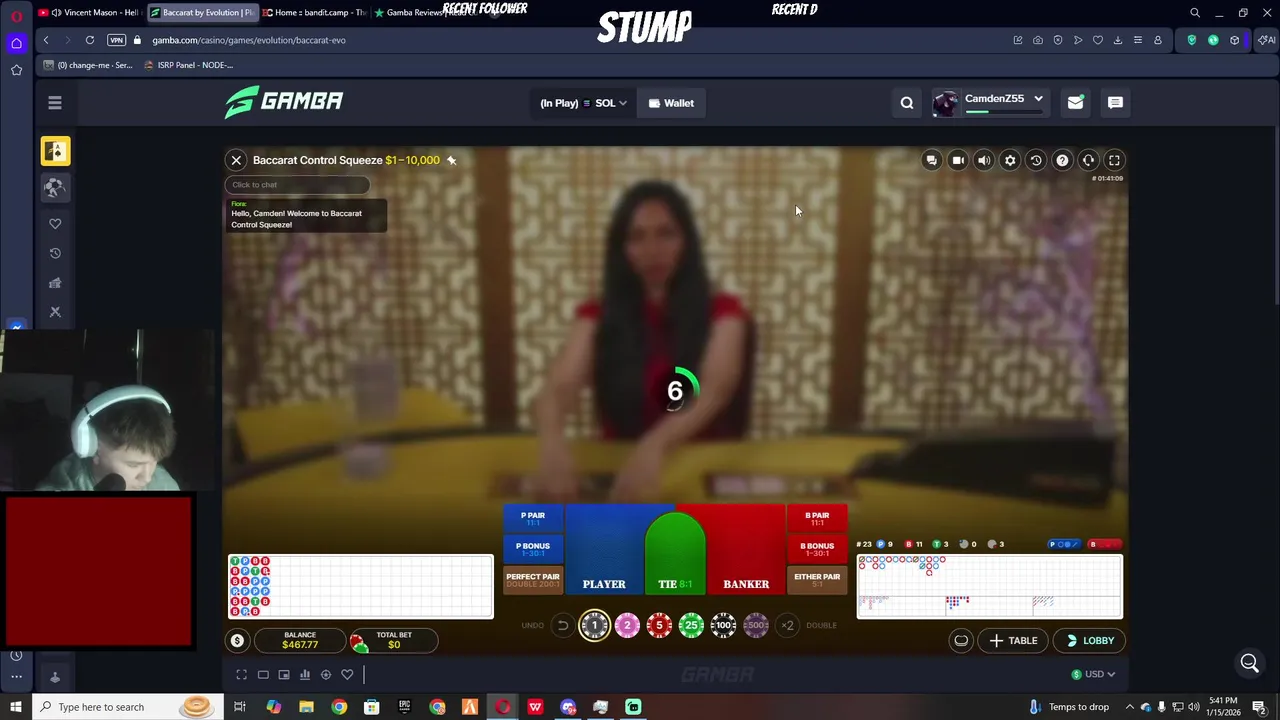The image size is (1280, 720).
Task: Toggle the Banker road prediction
Action: pos(1104,544)
